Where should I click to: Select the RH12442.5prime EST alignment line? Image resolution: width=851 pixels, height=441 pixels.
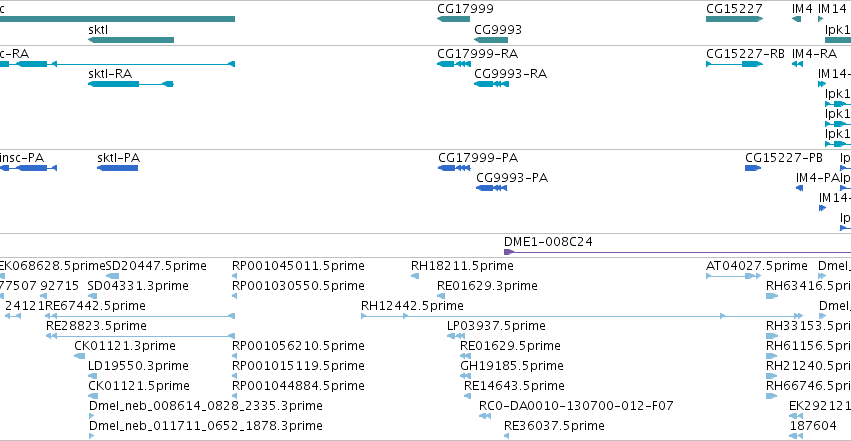[582, 316]
